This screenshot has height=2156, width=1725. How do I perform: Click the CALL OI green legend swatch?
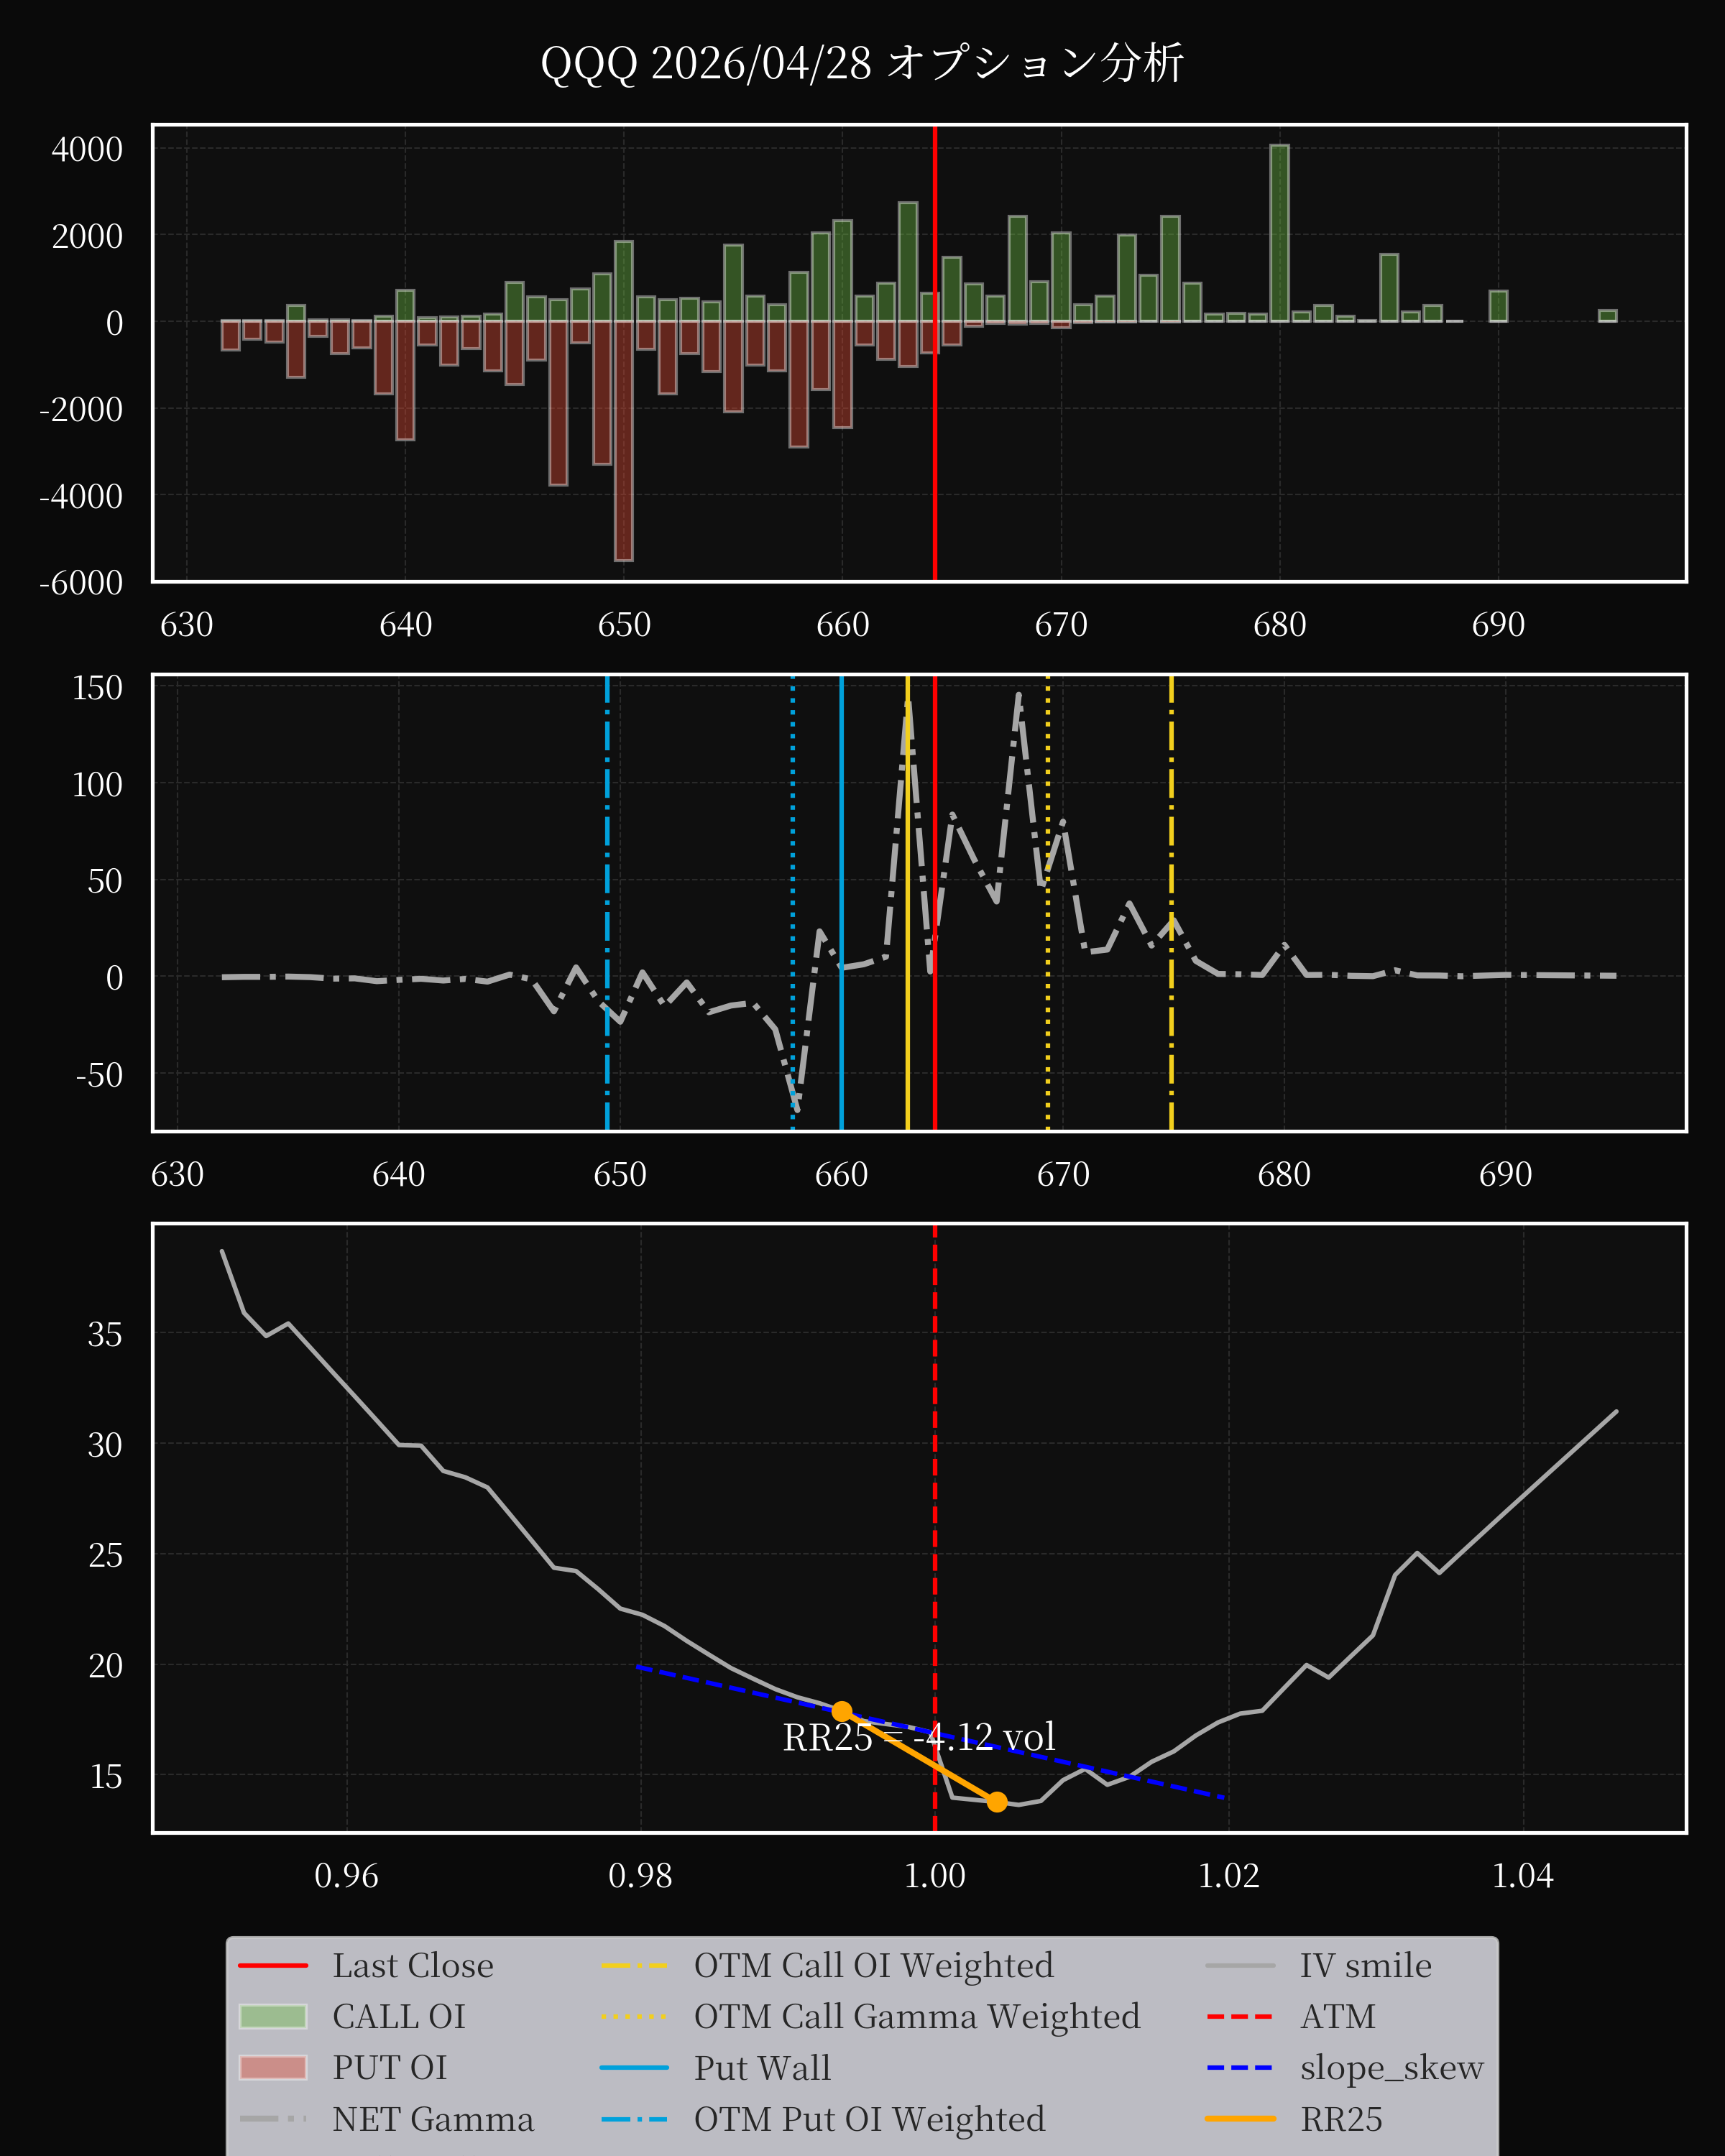point(273,2017)
